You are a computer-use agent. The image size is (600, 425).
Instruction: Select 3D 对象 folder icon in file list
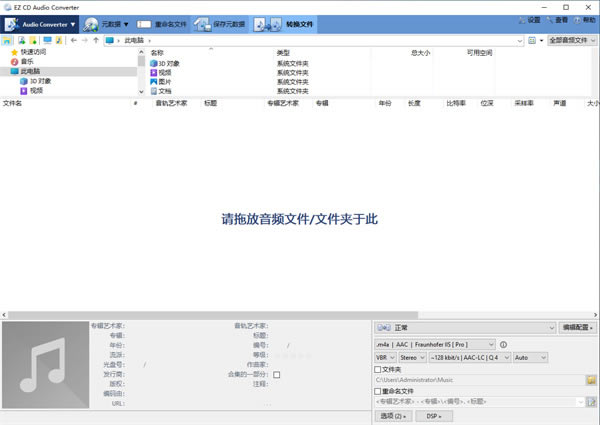click(x=153, y=64)
